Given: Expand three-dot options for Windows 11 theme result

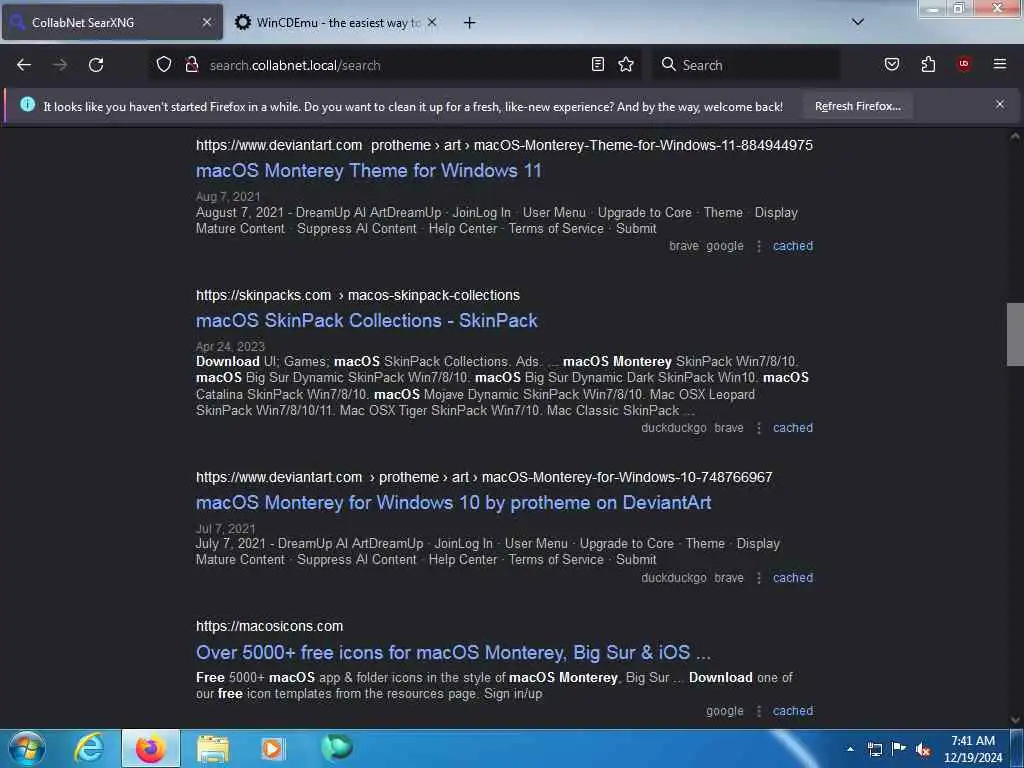Looking at the screenshot, I should click(x=759, y=246).
